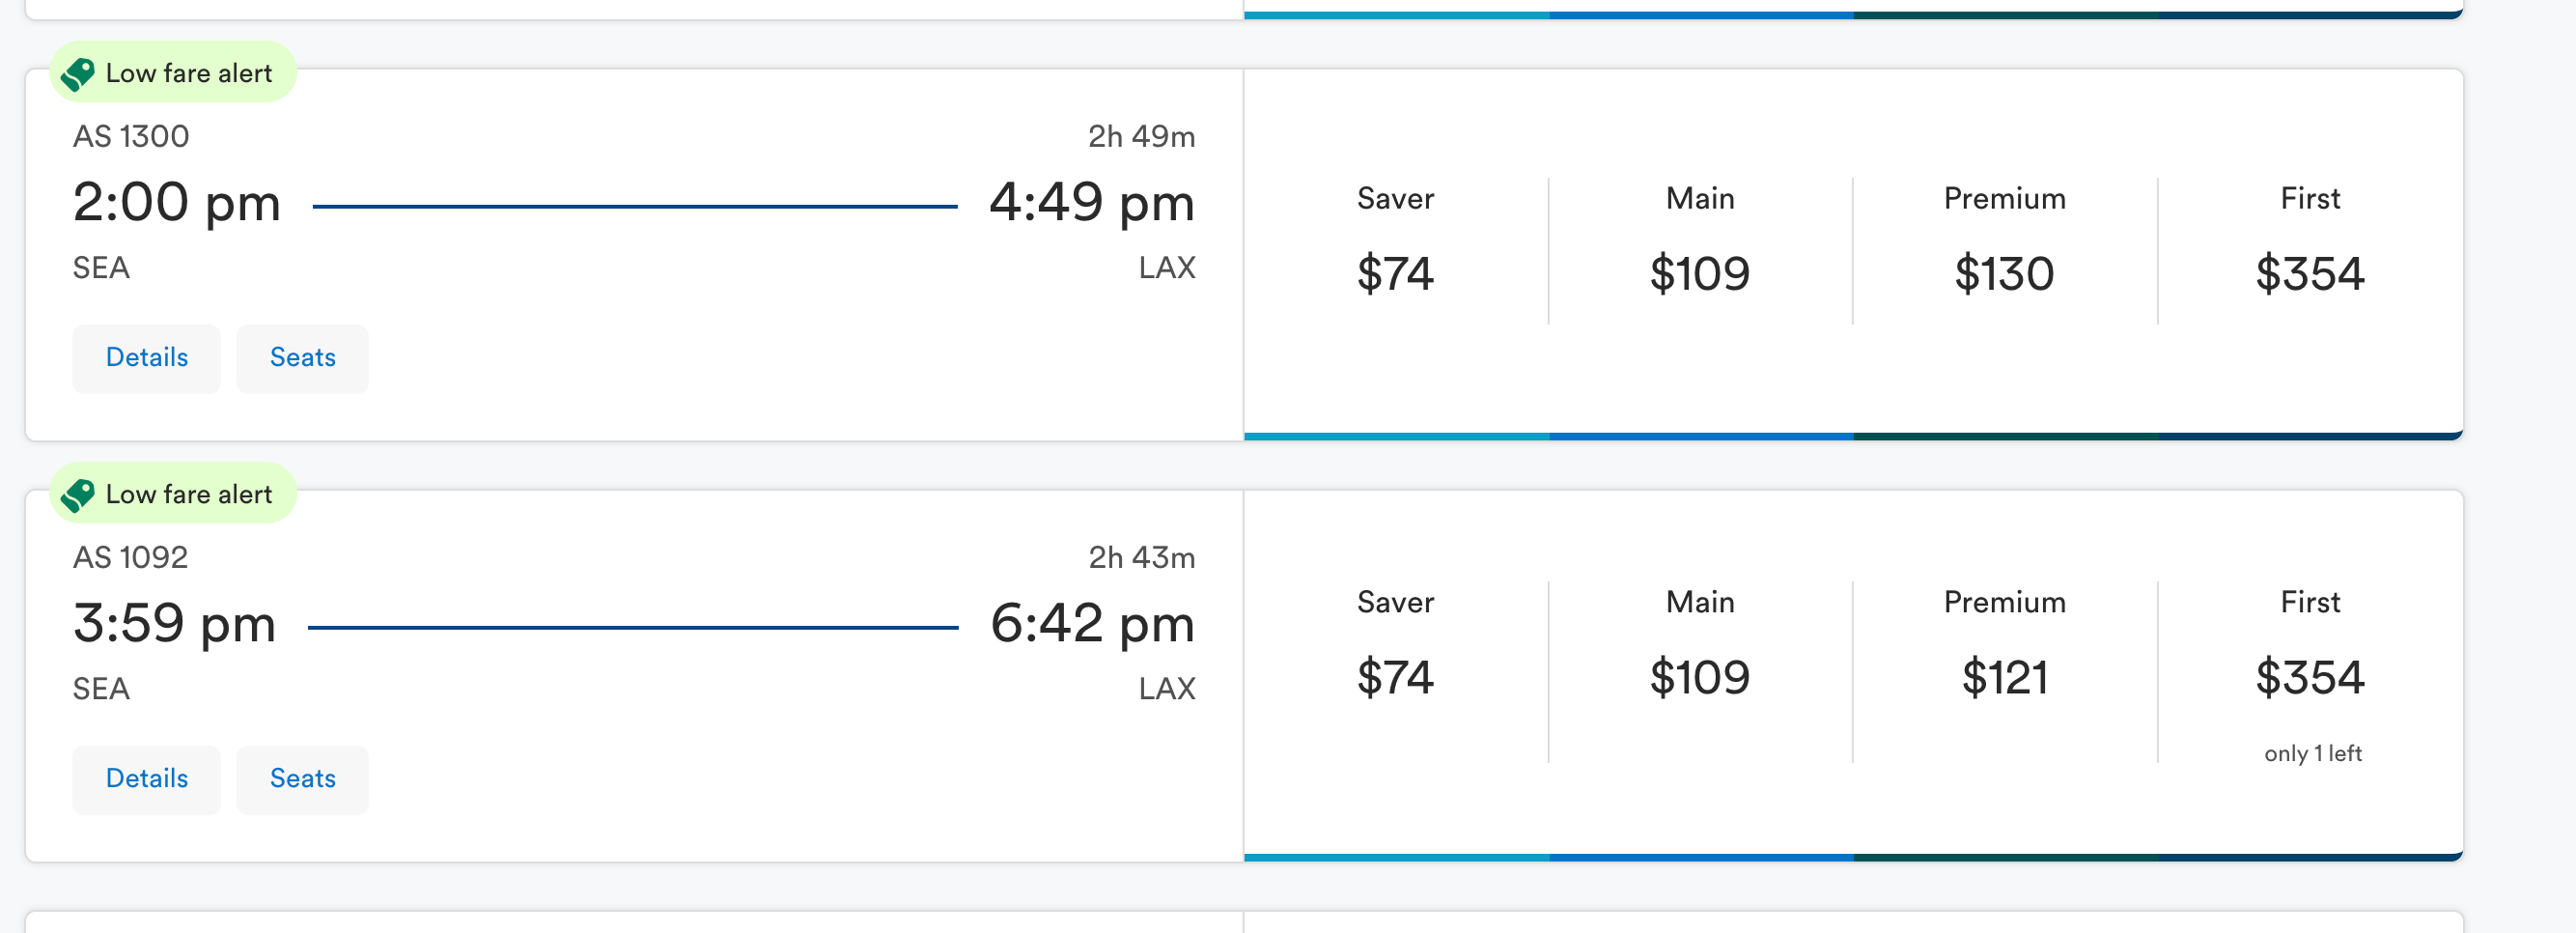Click the Low fare alert ticket icon on AS 1092
Image resolution: width=2576 pixels, height=933 pixels.
click(x=78, y=493)
